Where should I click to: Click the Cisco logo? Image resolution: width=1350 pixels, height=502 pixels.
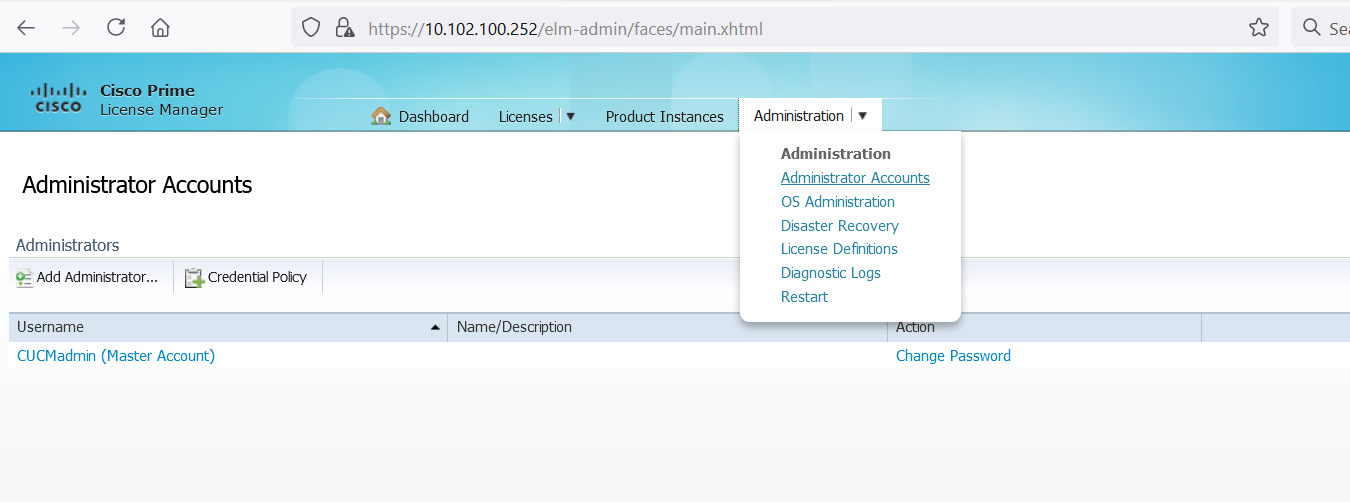(x=59, y=98)
